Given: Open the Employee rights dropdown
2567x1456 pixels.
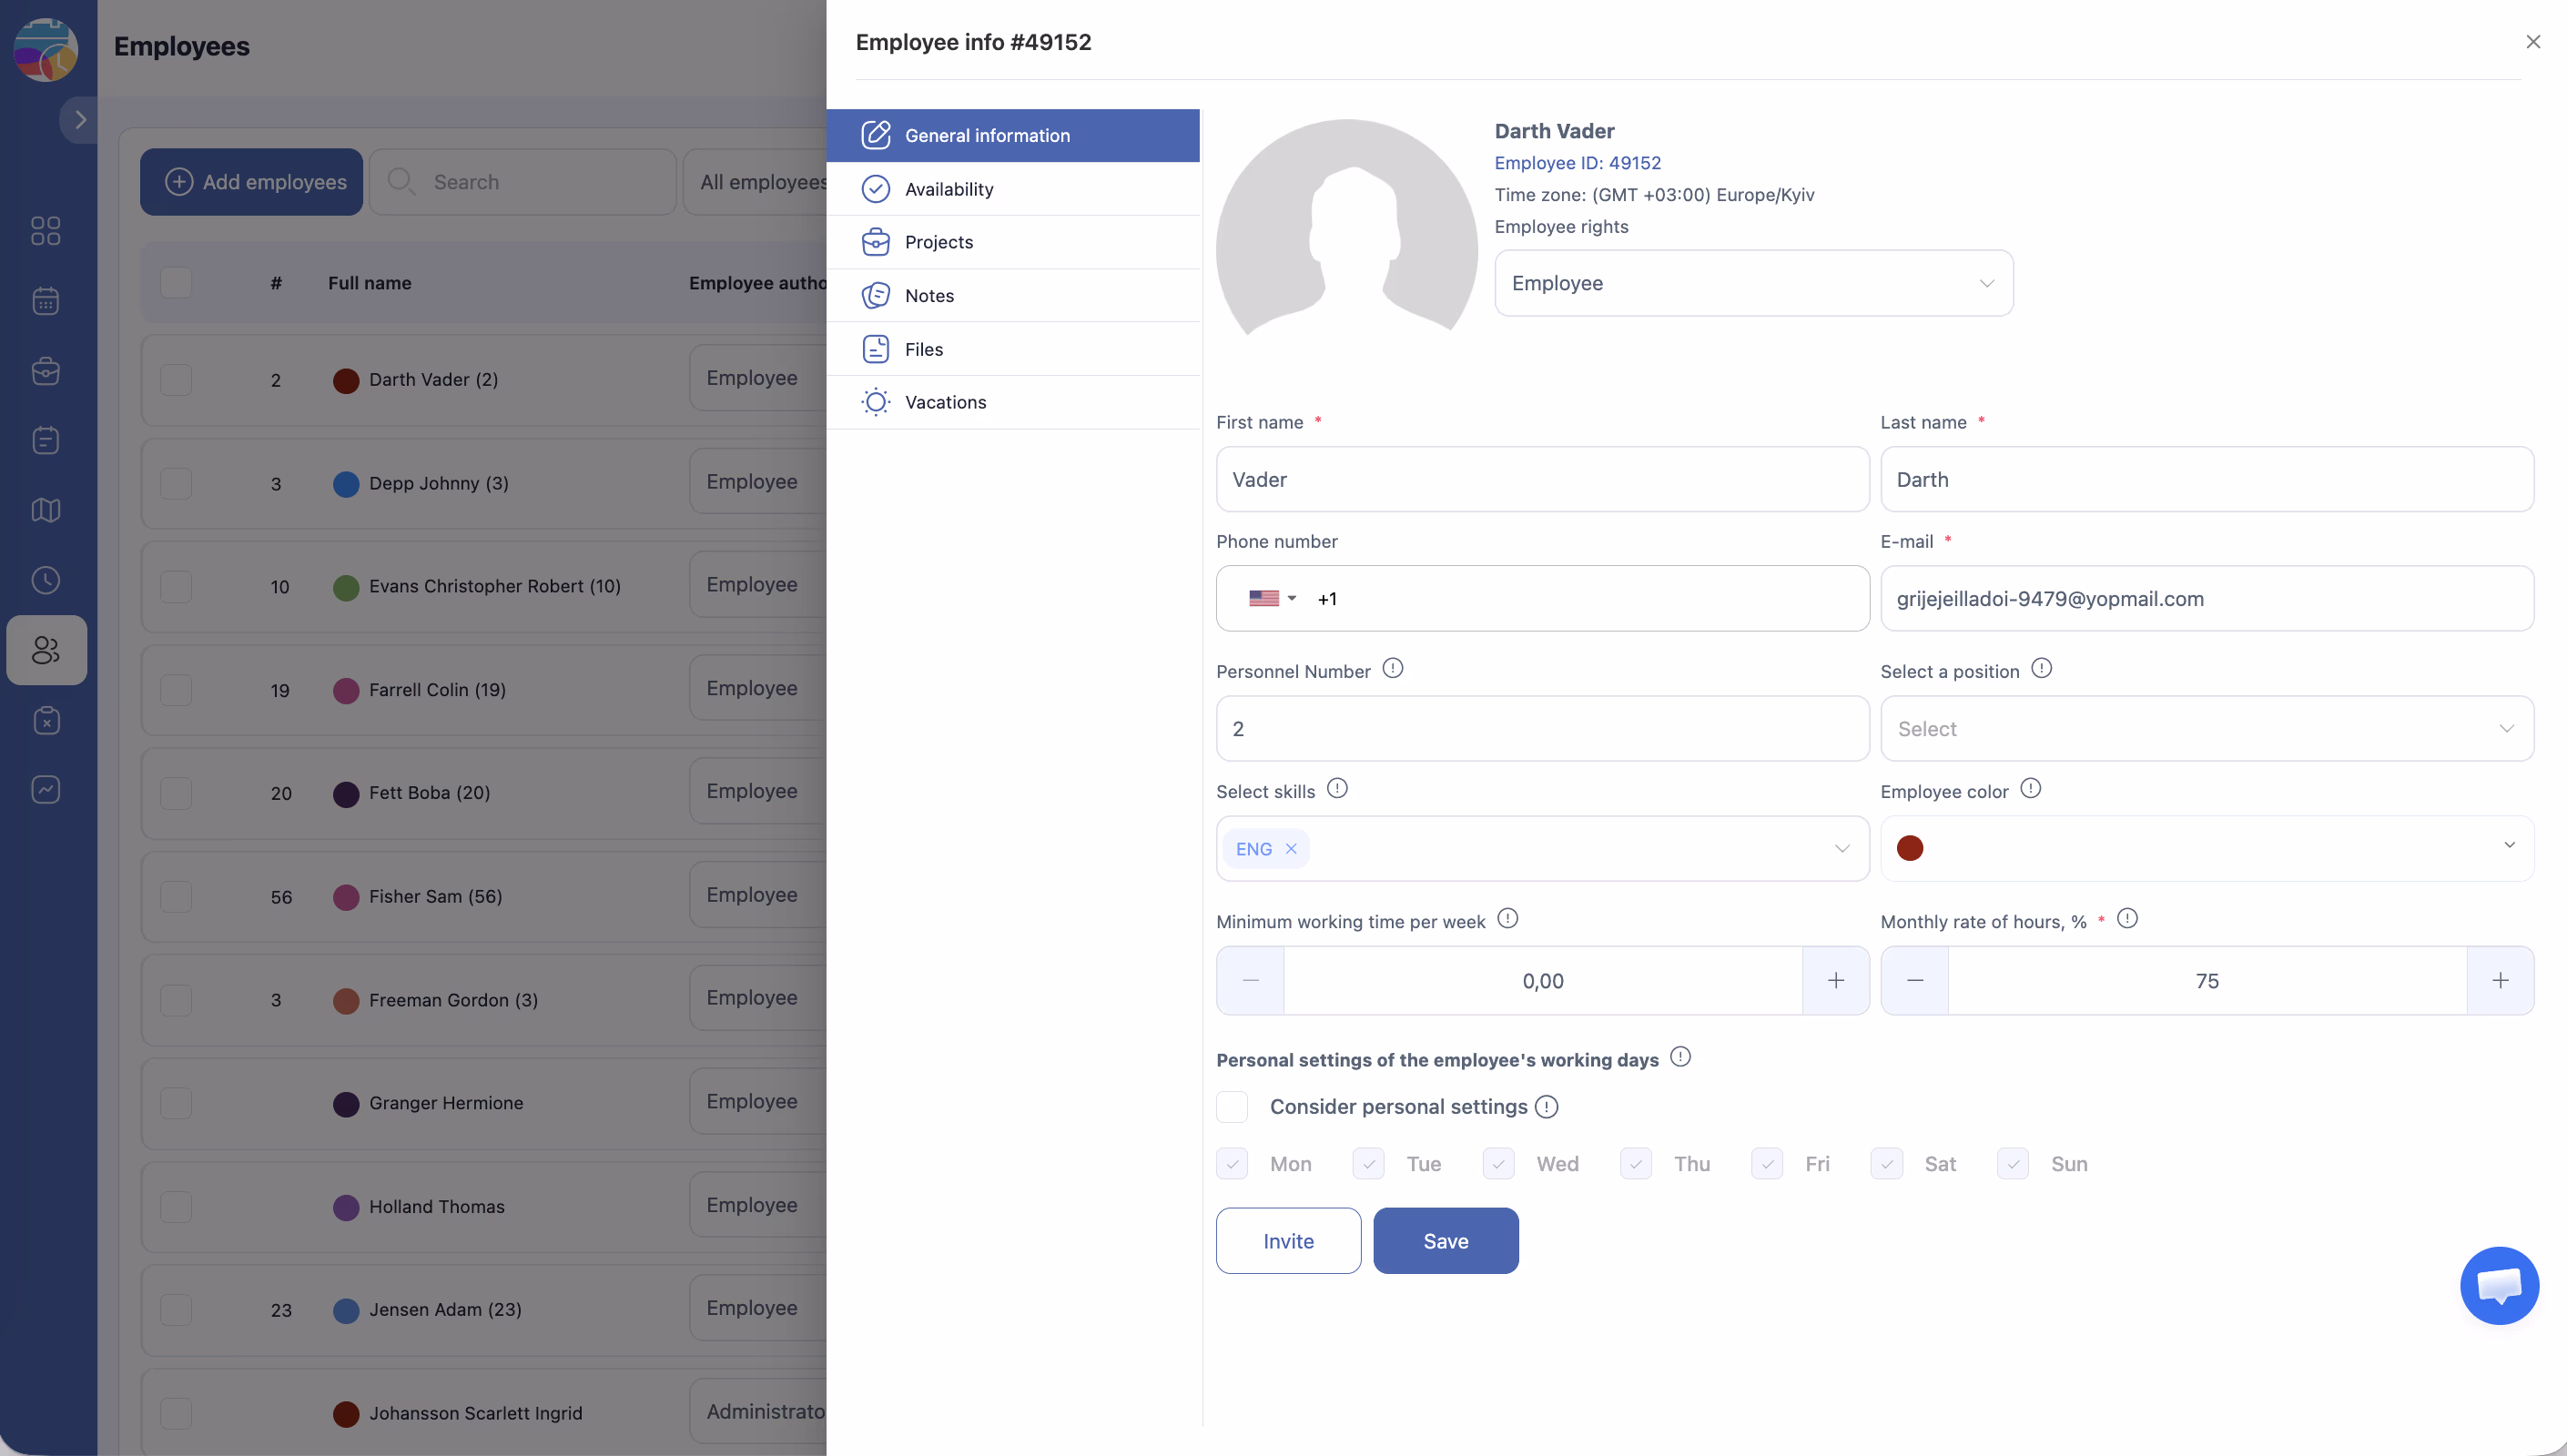Looking at the screenshot, I should pyautogui.click(x=1753, y=283).
